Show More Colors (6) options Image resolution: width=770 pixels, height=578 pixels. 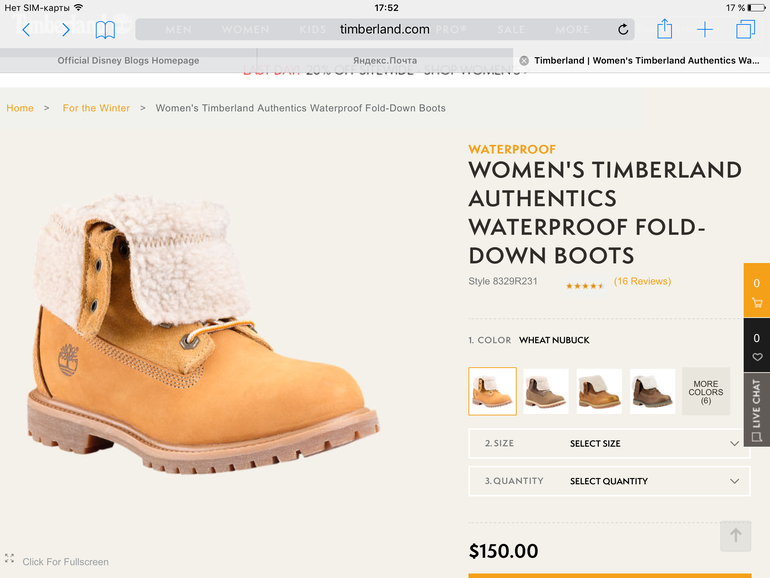705,391
